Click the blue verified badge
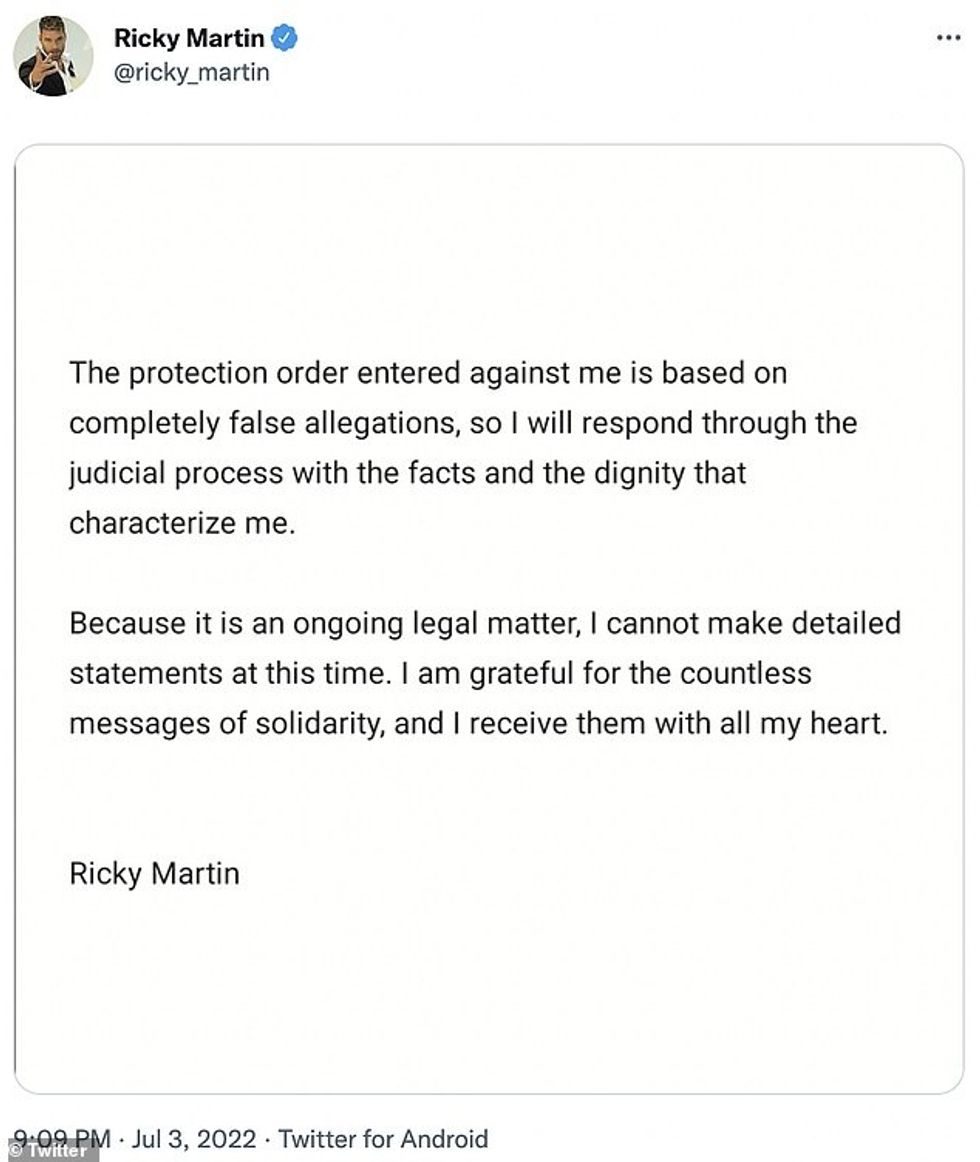 (286, 39)
